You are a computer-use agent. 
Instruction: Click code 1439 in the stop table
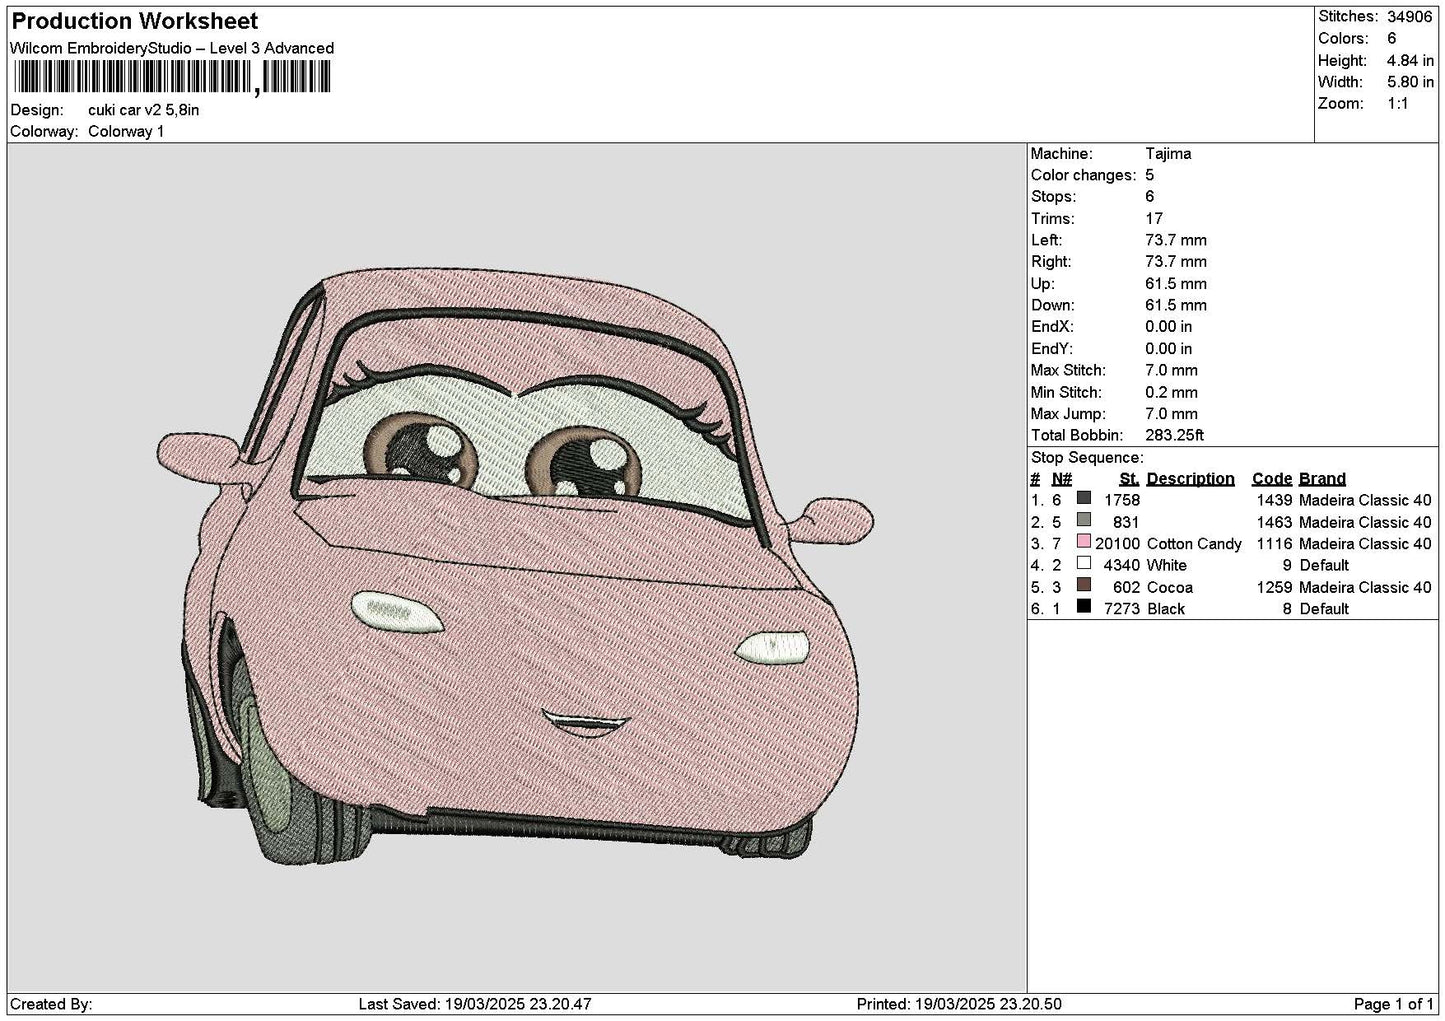point(1274,500)
